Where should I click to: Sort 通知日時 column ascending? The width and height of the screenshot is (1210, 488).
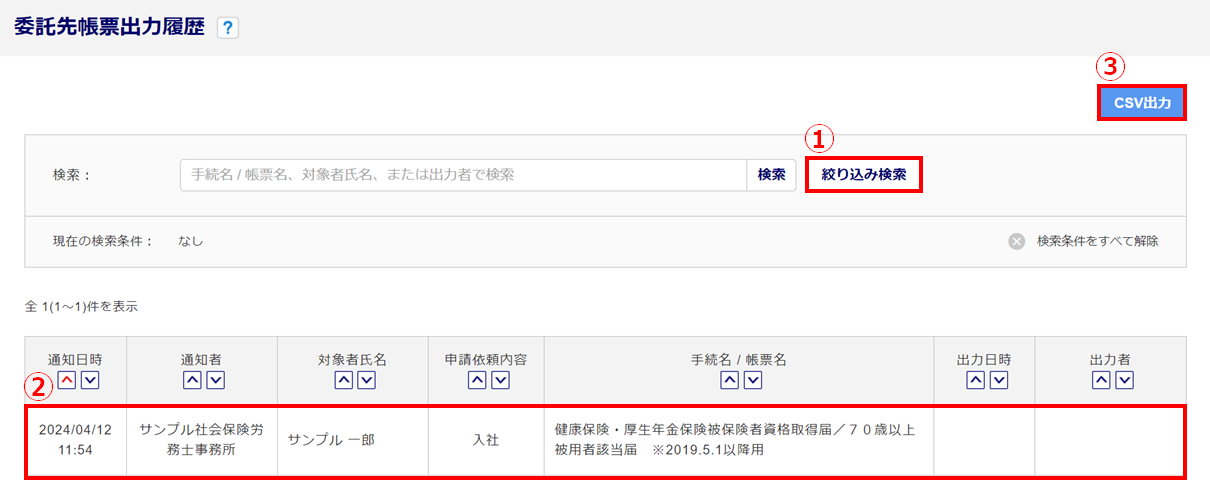coord(66,380)
